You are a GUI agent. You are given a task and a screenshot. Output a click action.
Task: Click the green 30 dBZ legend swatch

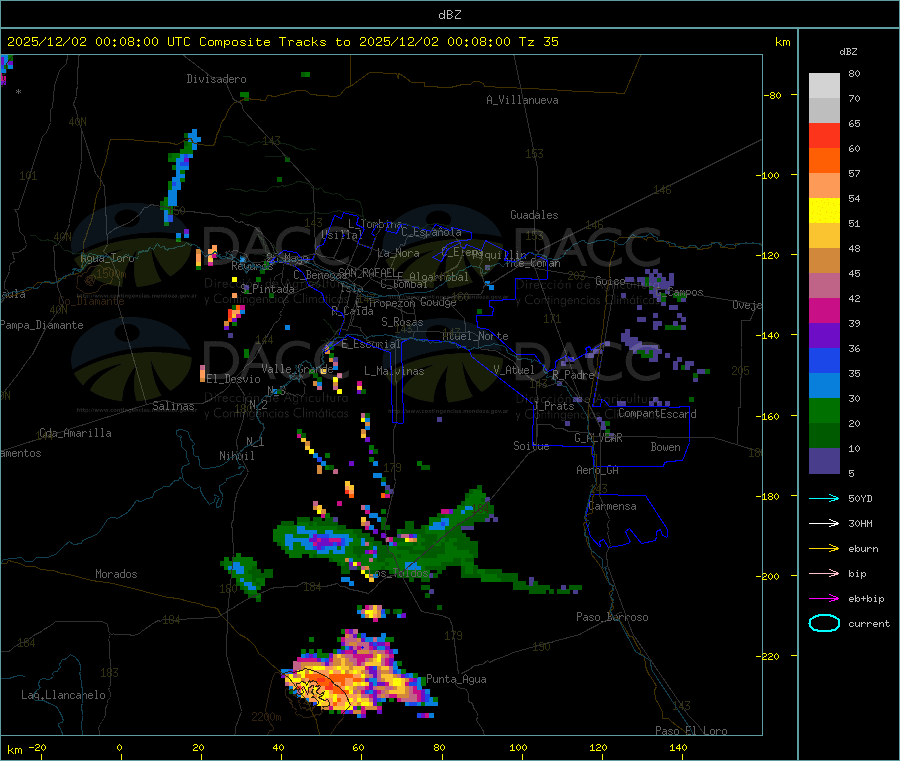click(824, 410)
